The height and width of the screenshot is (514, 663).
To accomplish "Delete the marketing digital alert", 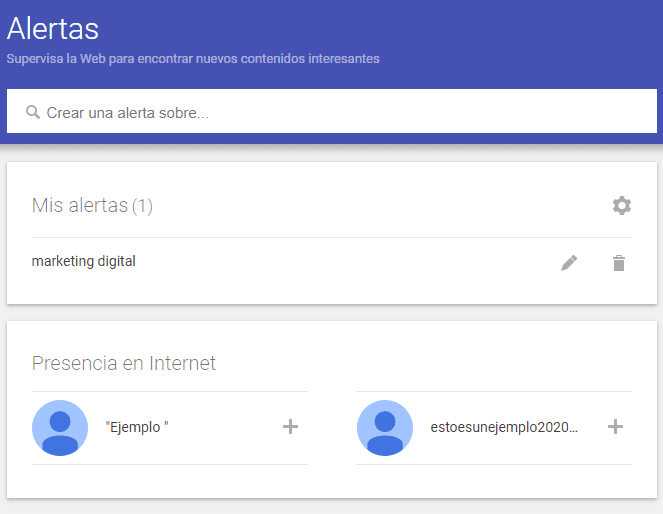I will tap(619, 263).
